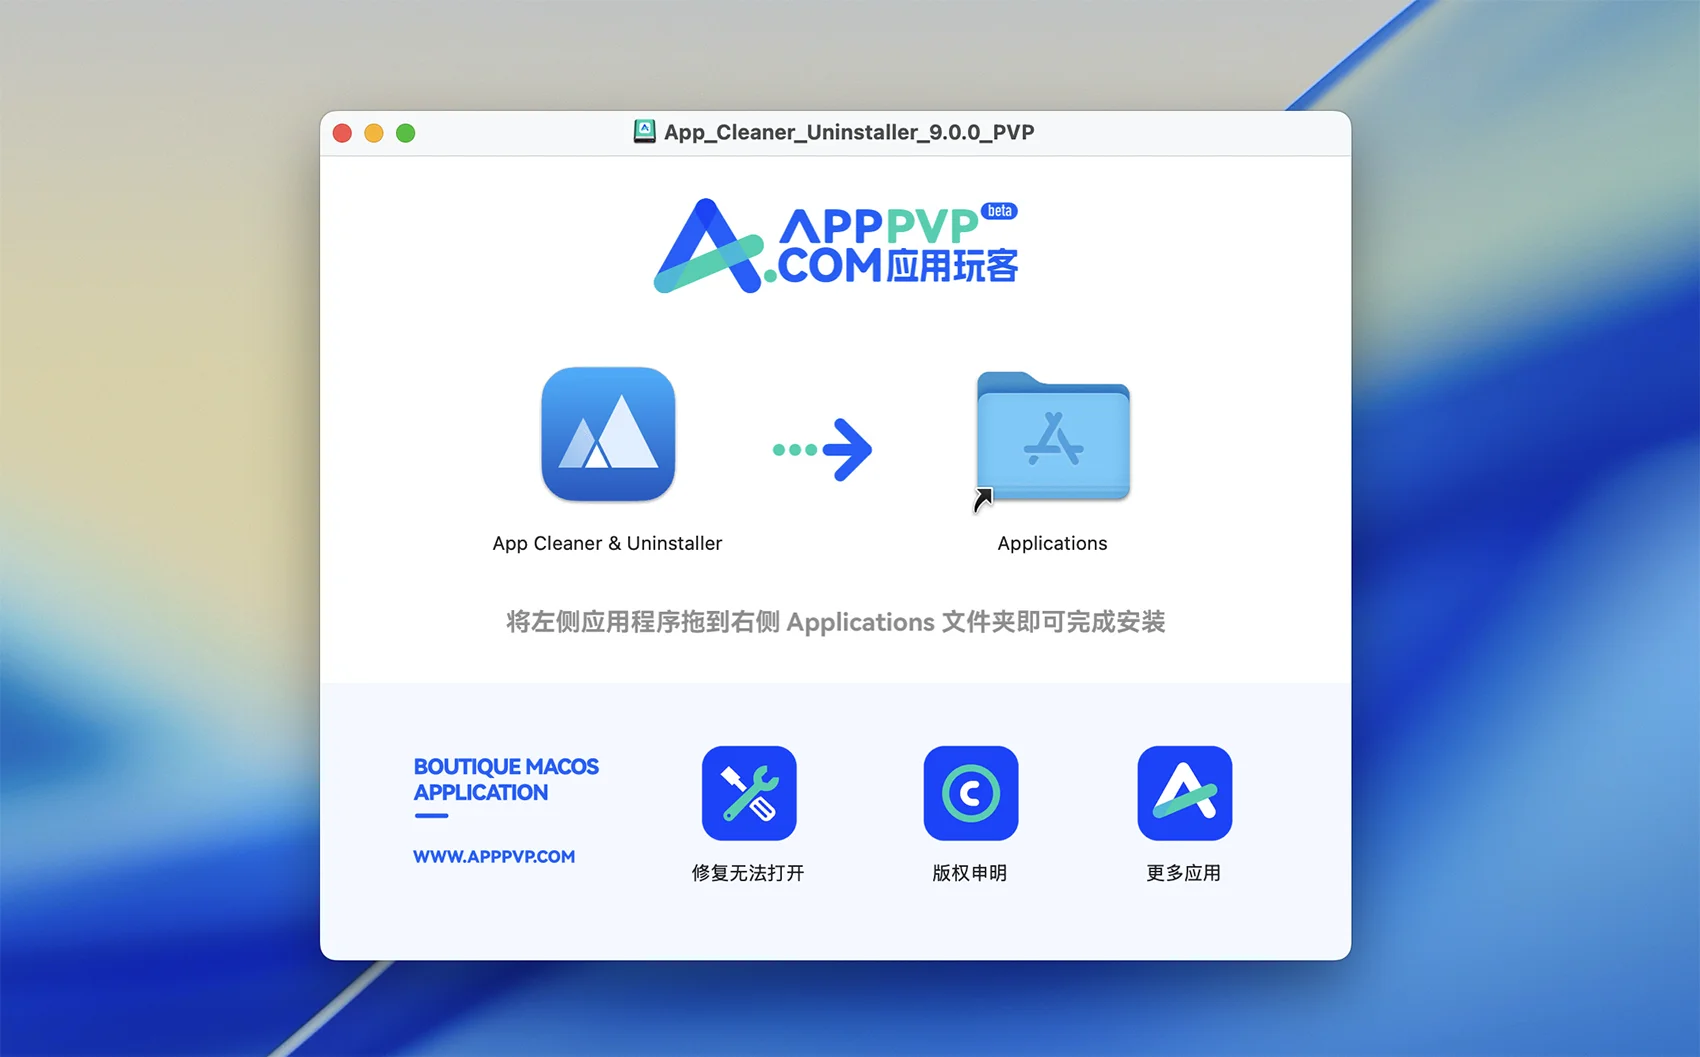Click the blue dotted arrow graphic
This screenshot has height=1057, width=1700.
coord(823,449)
